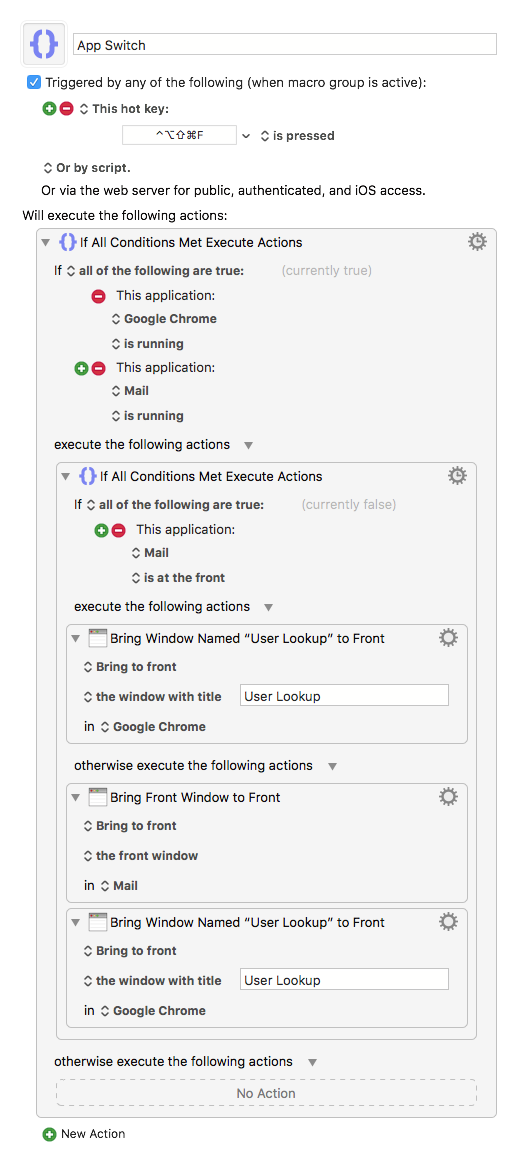Open gear menu of Bring Front Window to Front action

point(448,797)
